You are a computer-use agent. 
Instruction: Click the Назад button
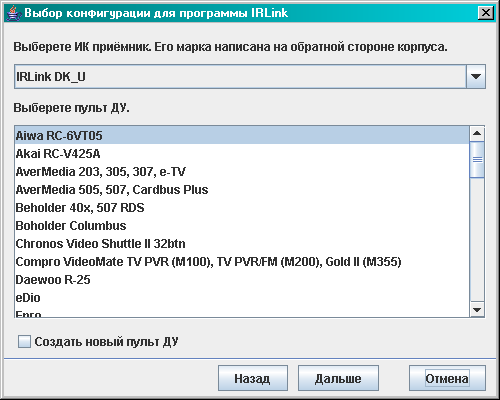tap(253, 378)
